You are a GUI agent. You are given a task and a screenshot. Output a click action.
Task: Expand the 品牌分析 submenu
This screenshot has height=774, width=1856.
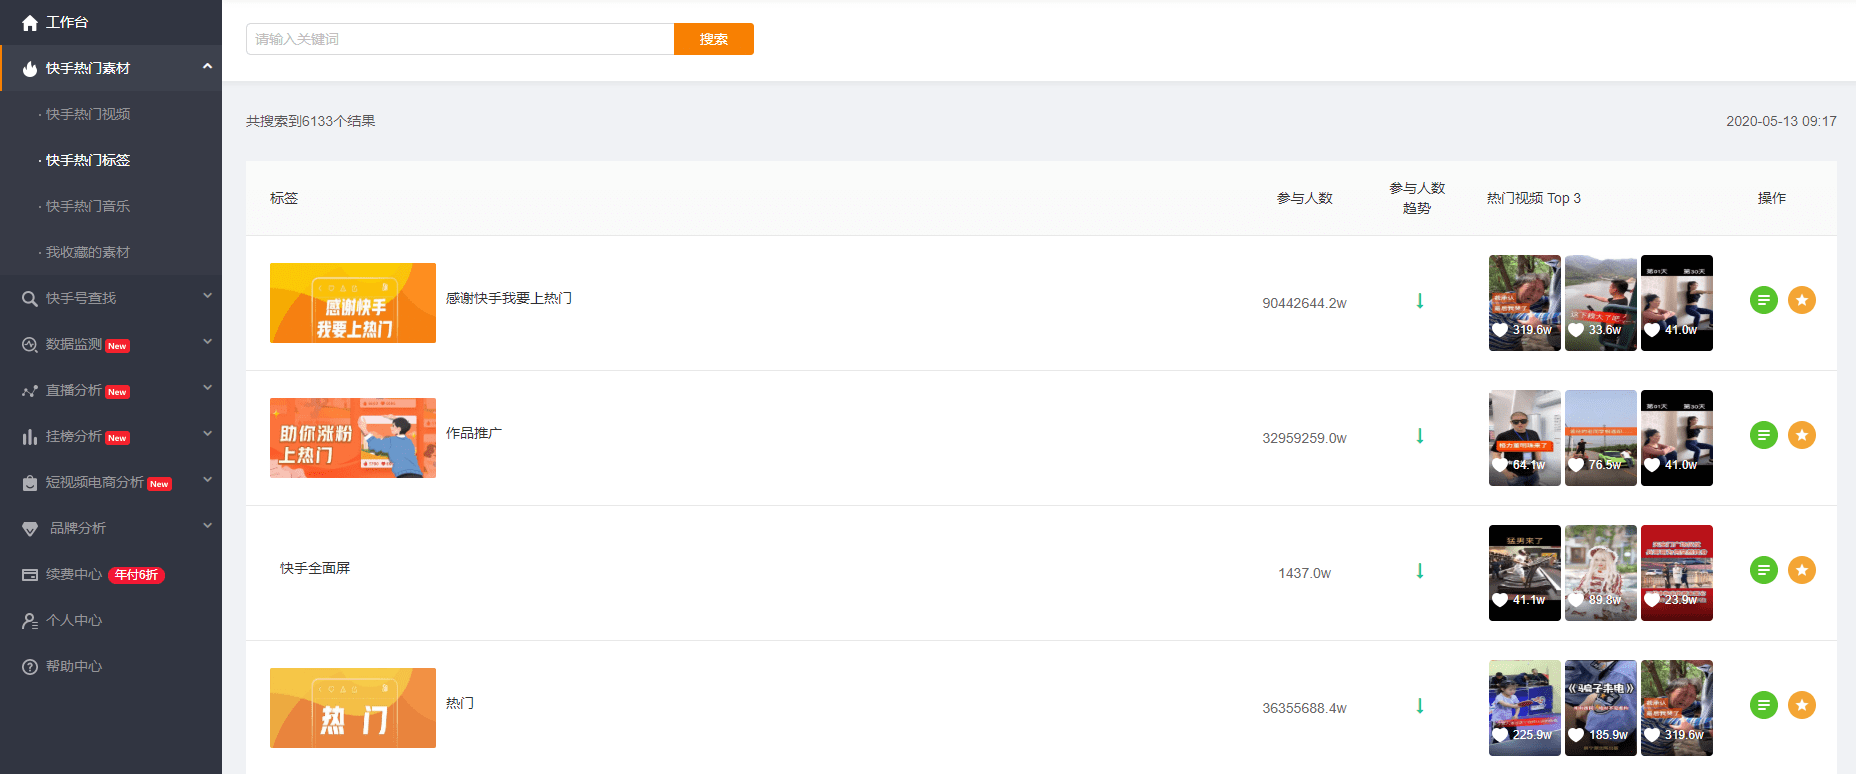click(207, 527)
